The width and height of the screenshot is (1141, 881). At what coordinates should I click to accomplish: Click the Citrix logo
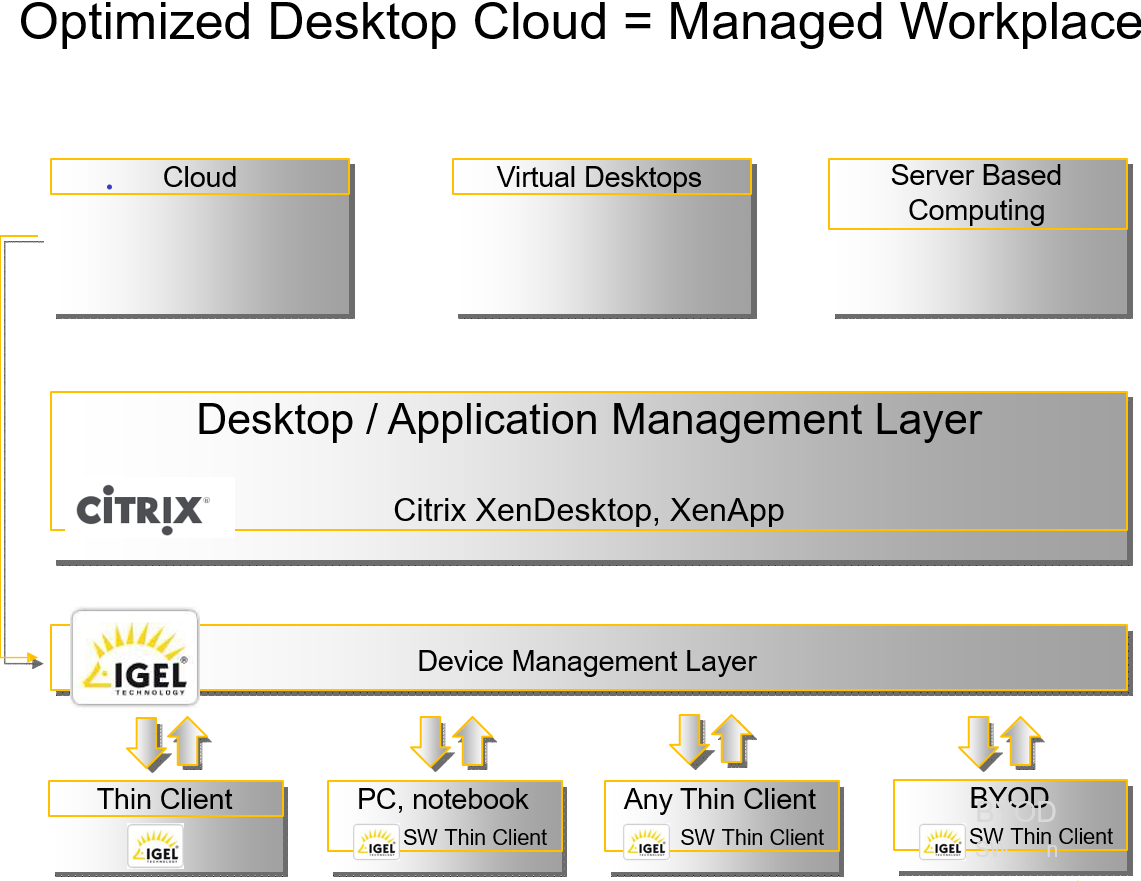click(143, 509)
